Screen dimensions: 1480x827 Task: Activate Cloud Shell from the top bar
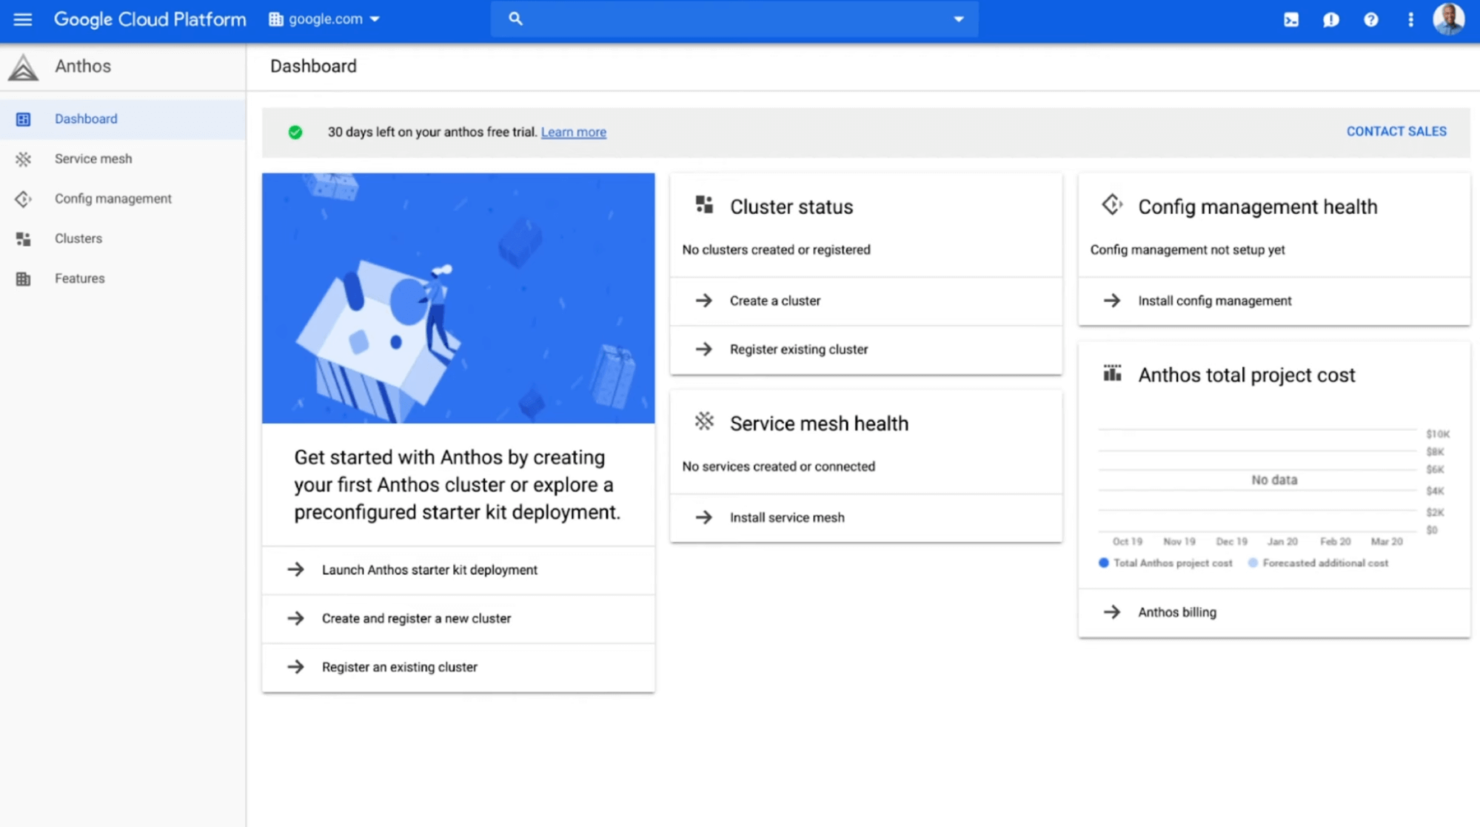(x=1290, y=19)
